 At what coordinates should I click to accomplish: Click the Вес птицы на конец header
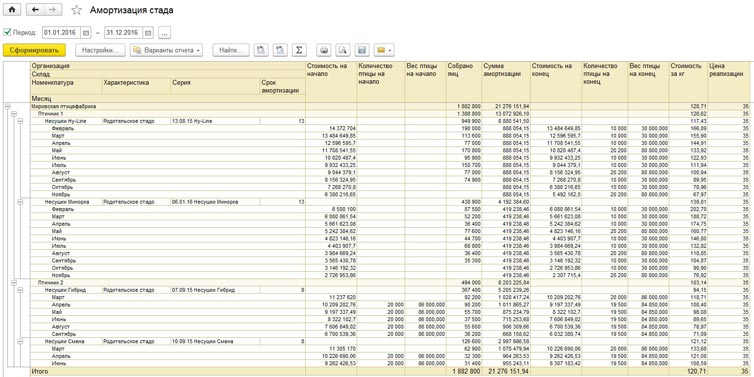648,82
